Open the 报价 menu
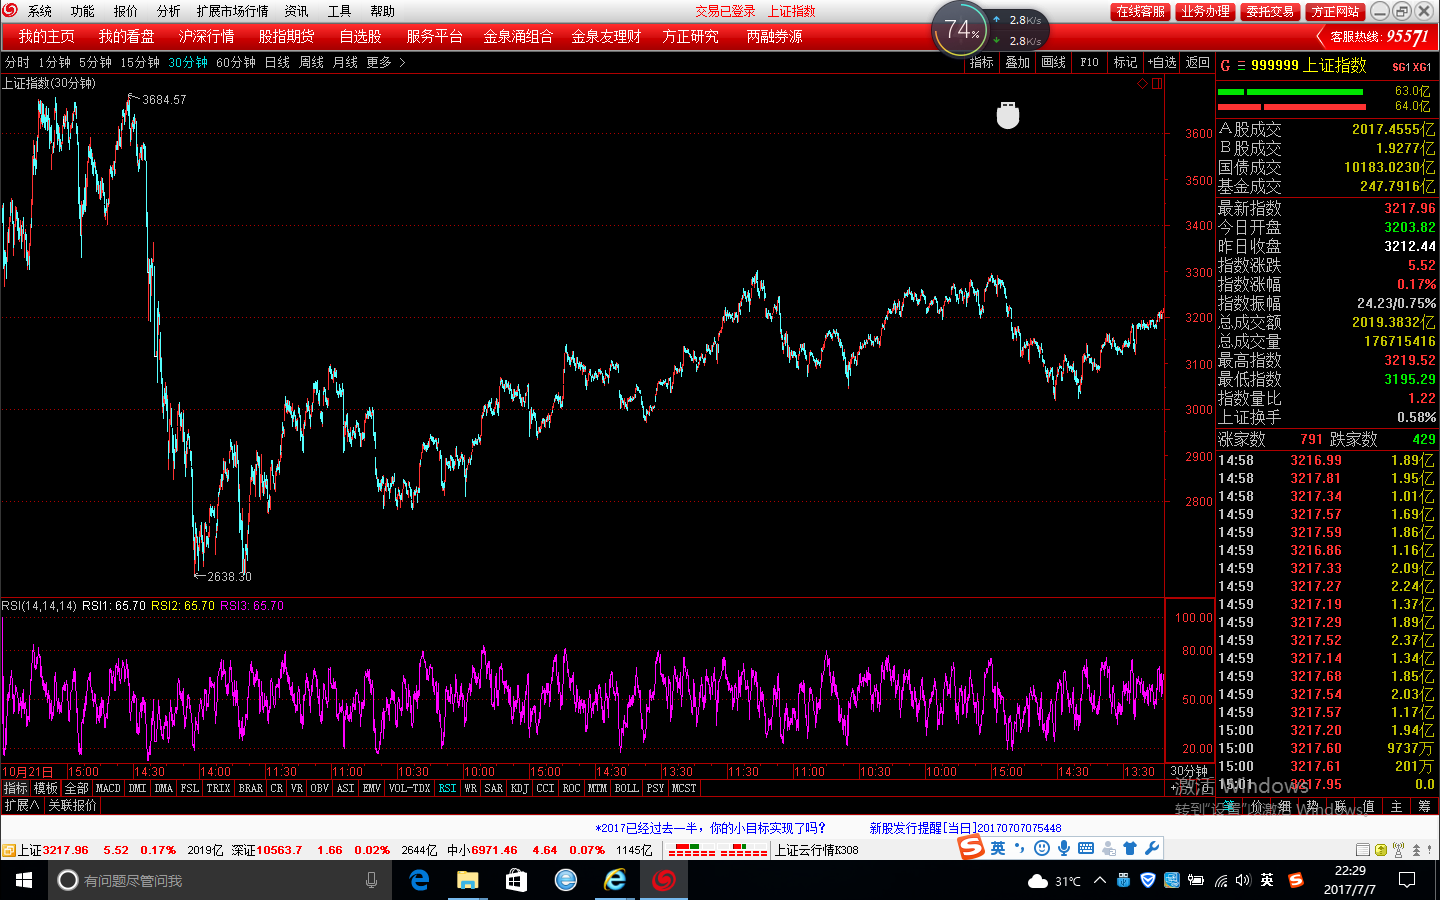 point(126,11)
